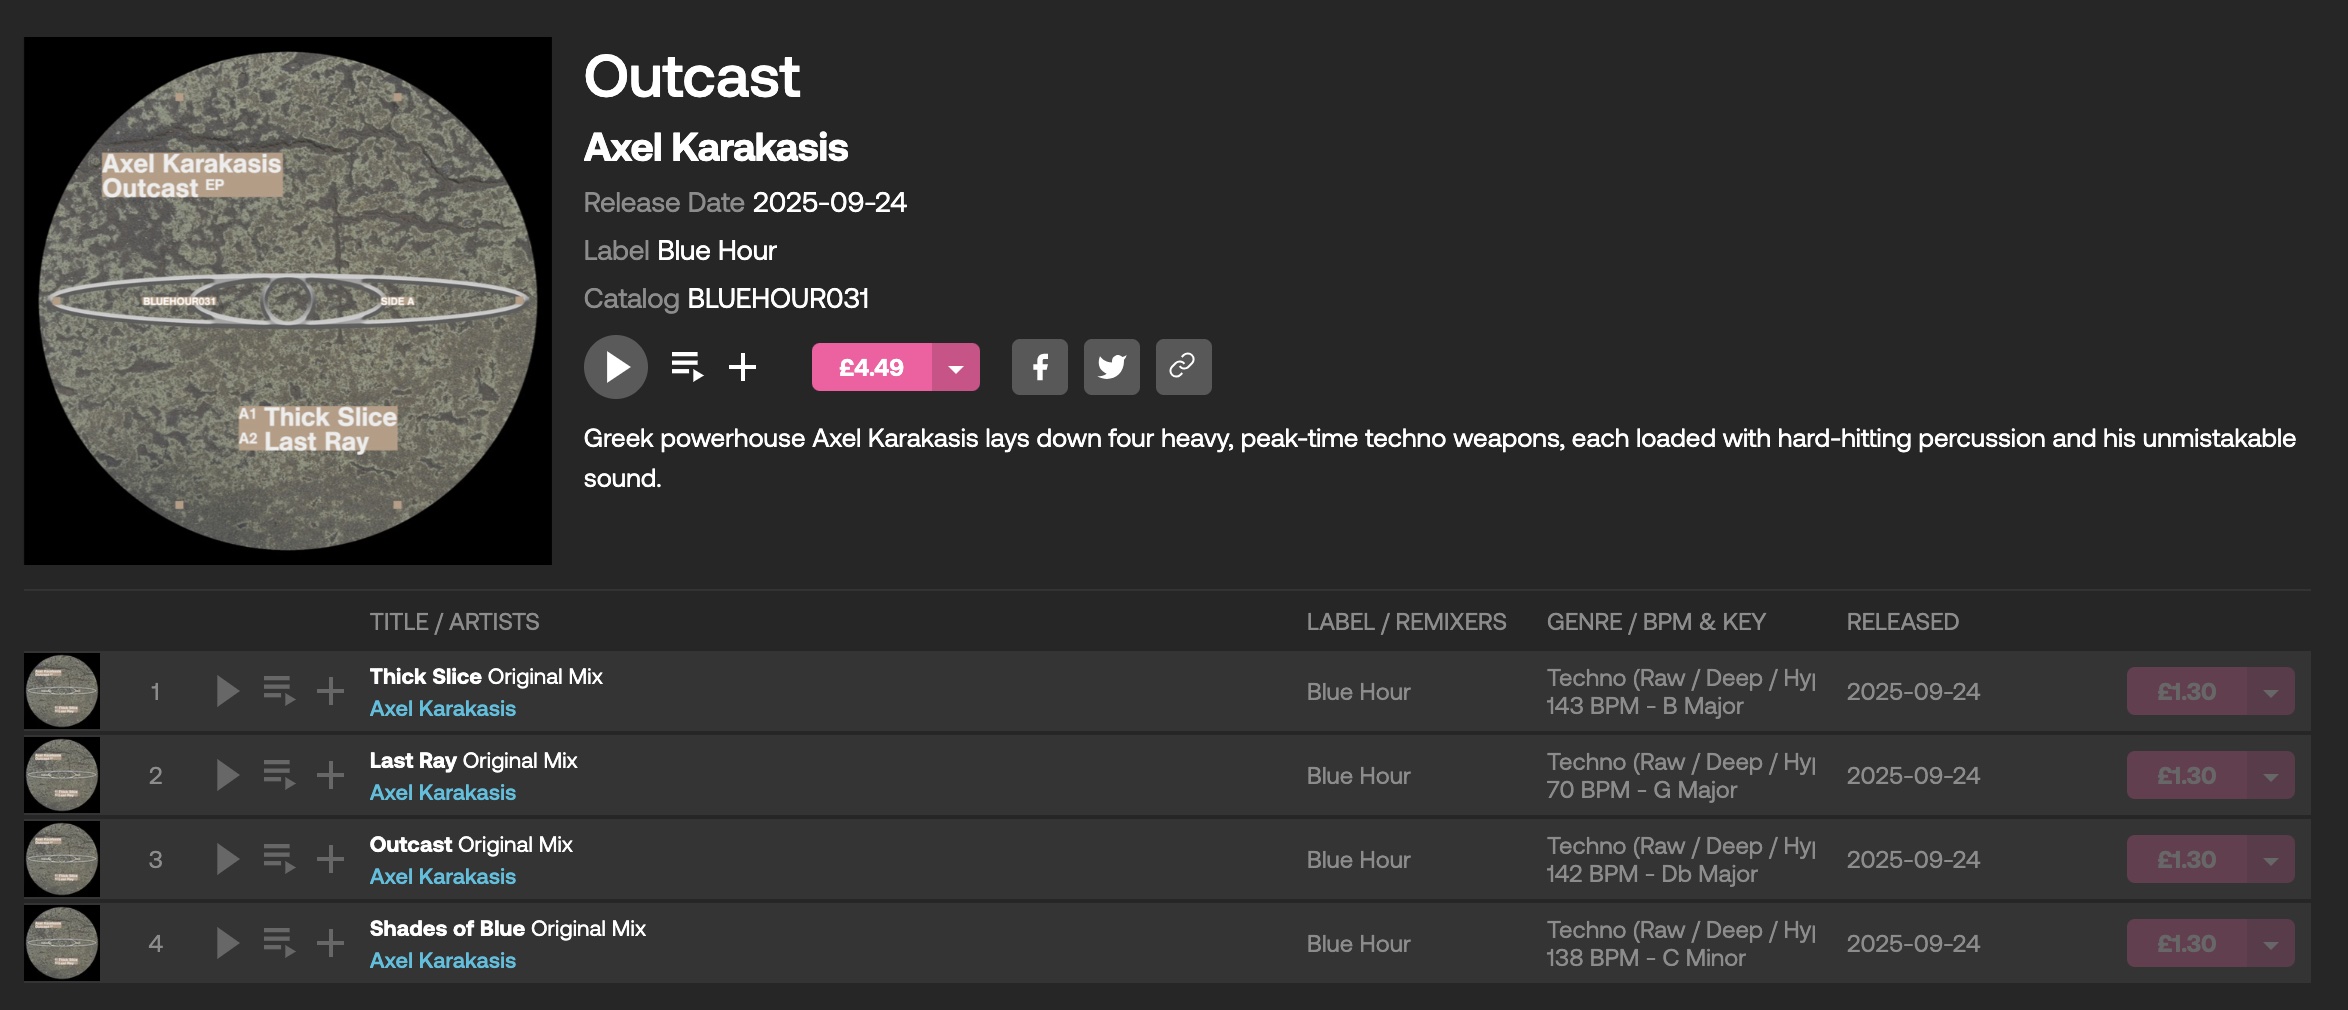Play the Shades of Blue track

click(x=228, y=943)
